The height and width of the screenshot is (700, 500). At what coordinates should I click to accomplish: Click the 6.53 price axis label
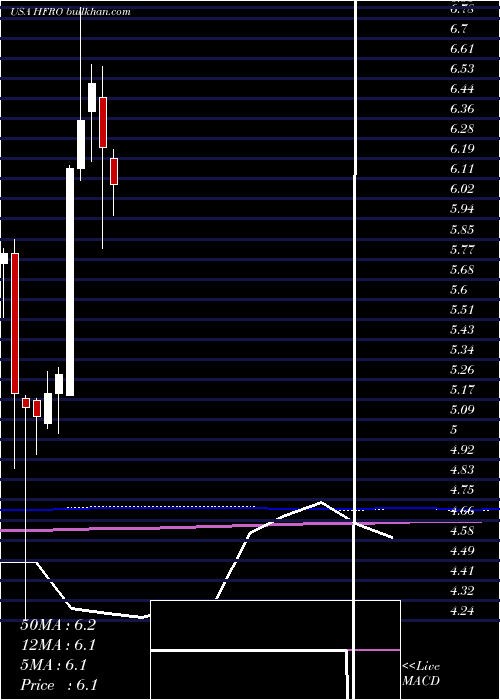pos(462,69)
